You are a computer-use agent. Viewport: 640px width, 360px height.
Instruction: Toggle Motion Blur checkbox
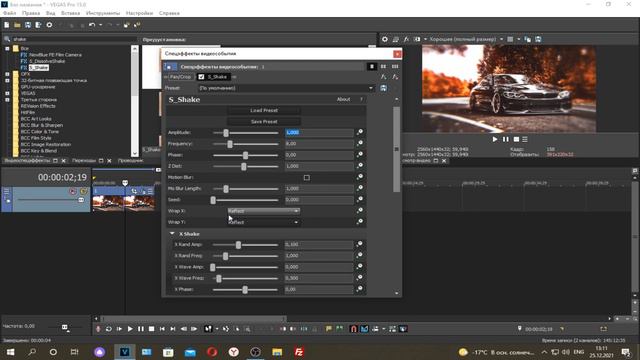307,178
